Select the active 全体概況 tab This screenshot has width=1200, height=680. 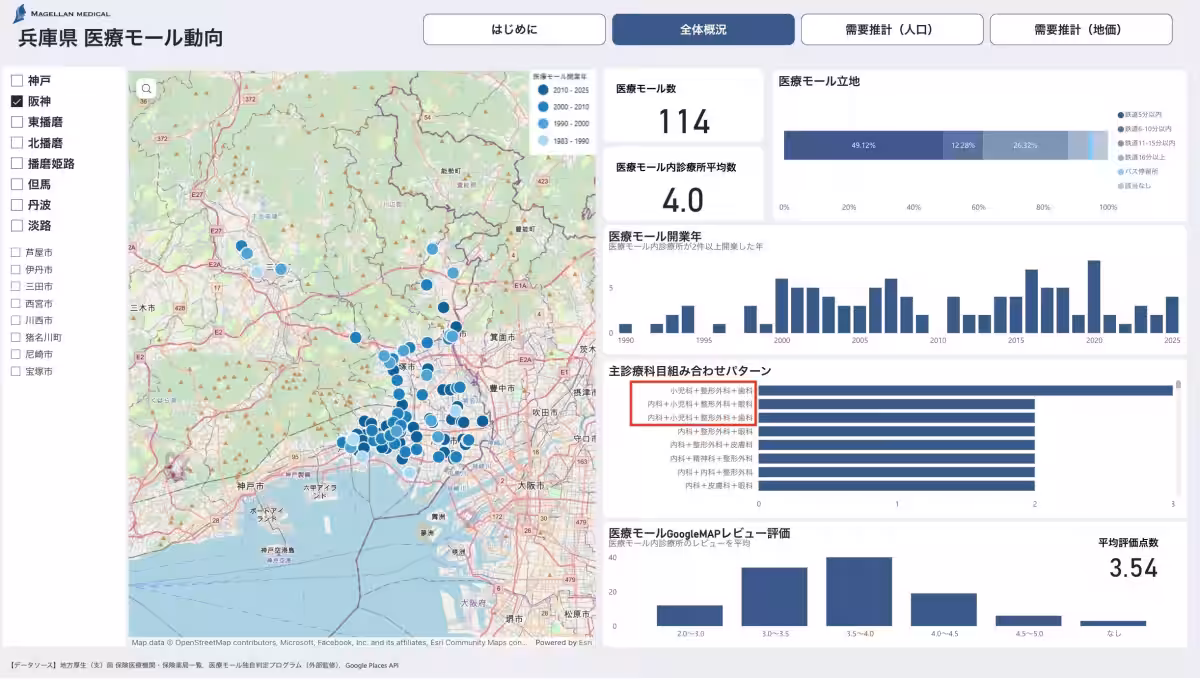[703, 30]
